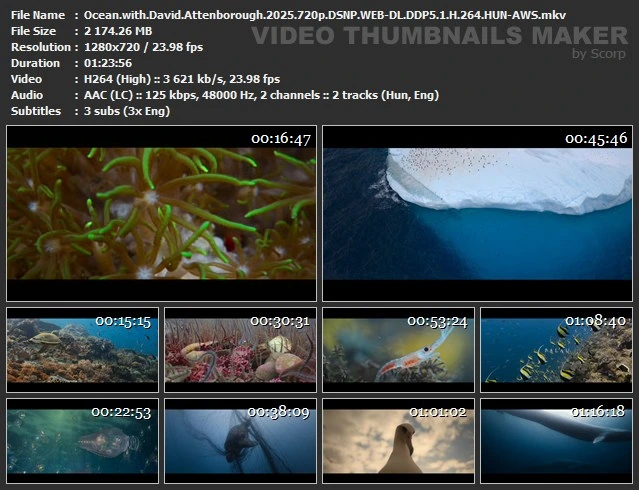The image size is (639, 490).
Task: Select the seashells thumbnail at 00:30:31
Action: click(240, 350)
